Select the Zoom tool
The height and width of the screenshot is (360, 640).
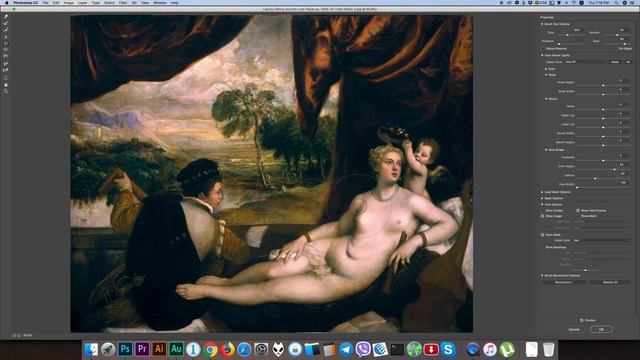[x=6, y=91]
